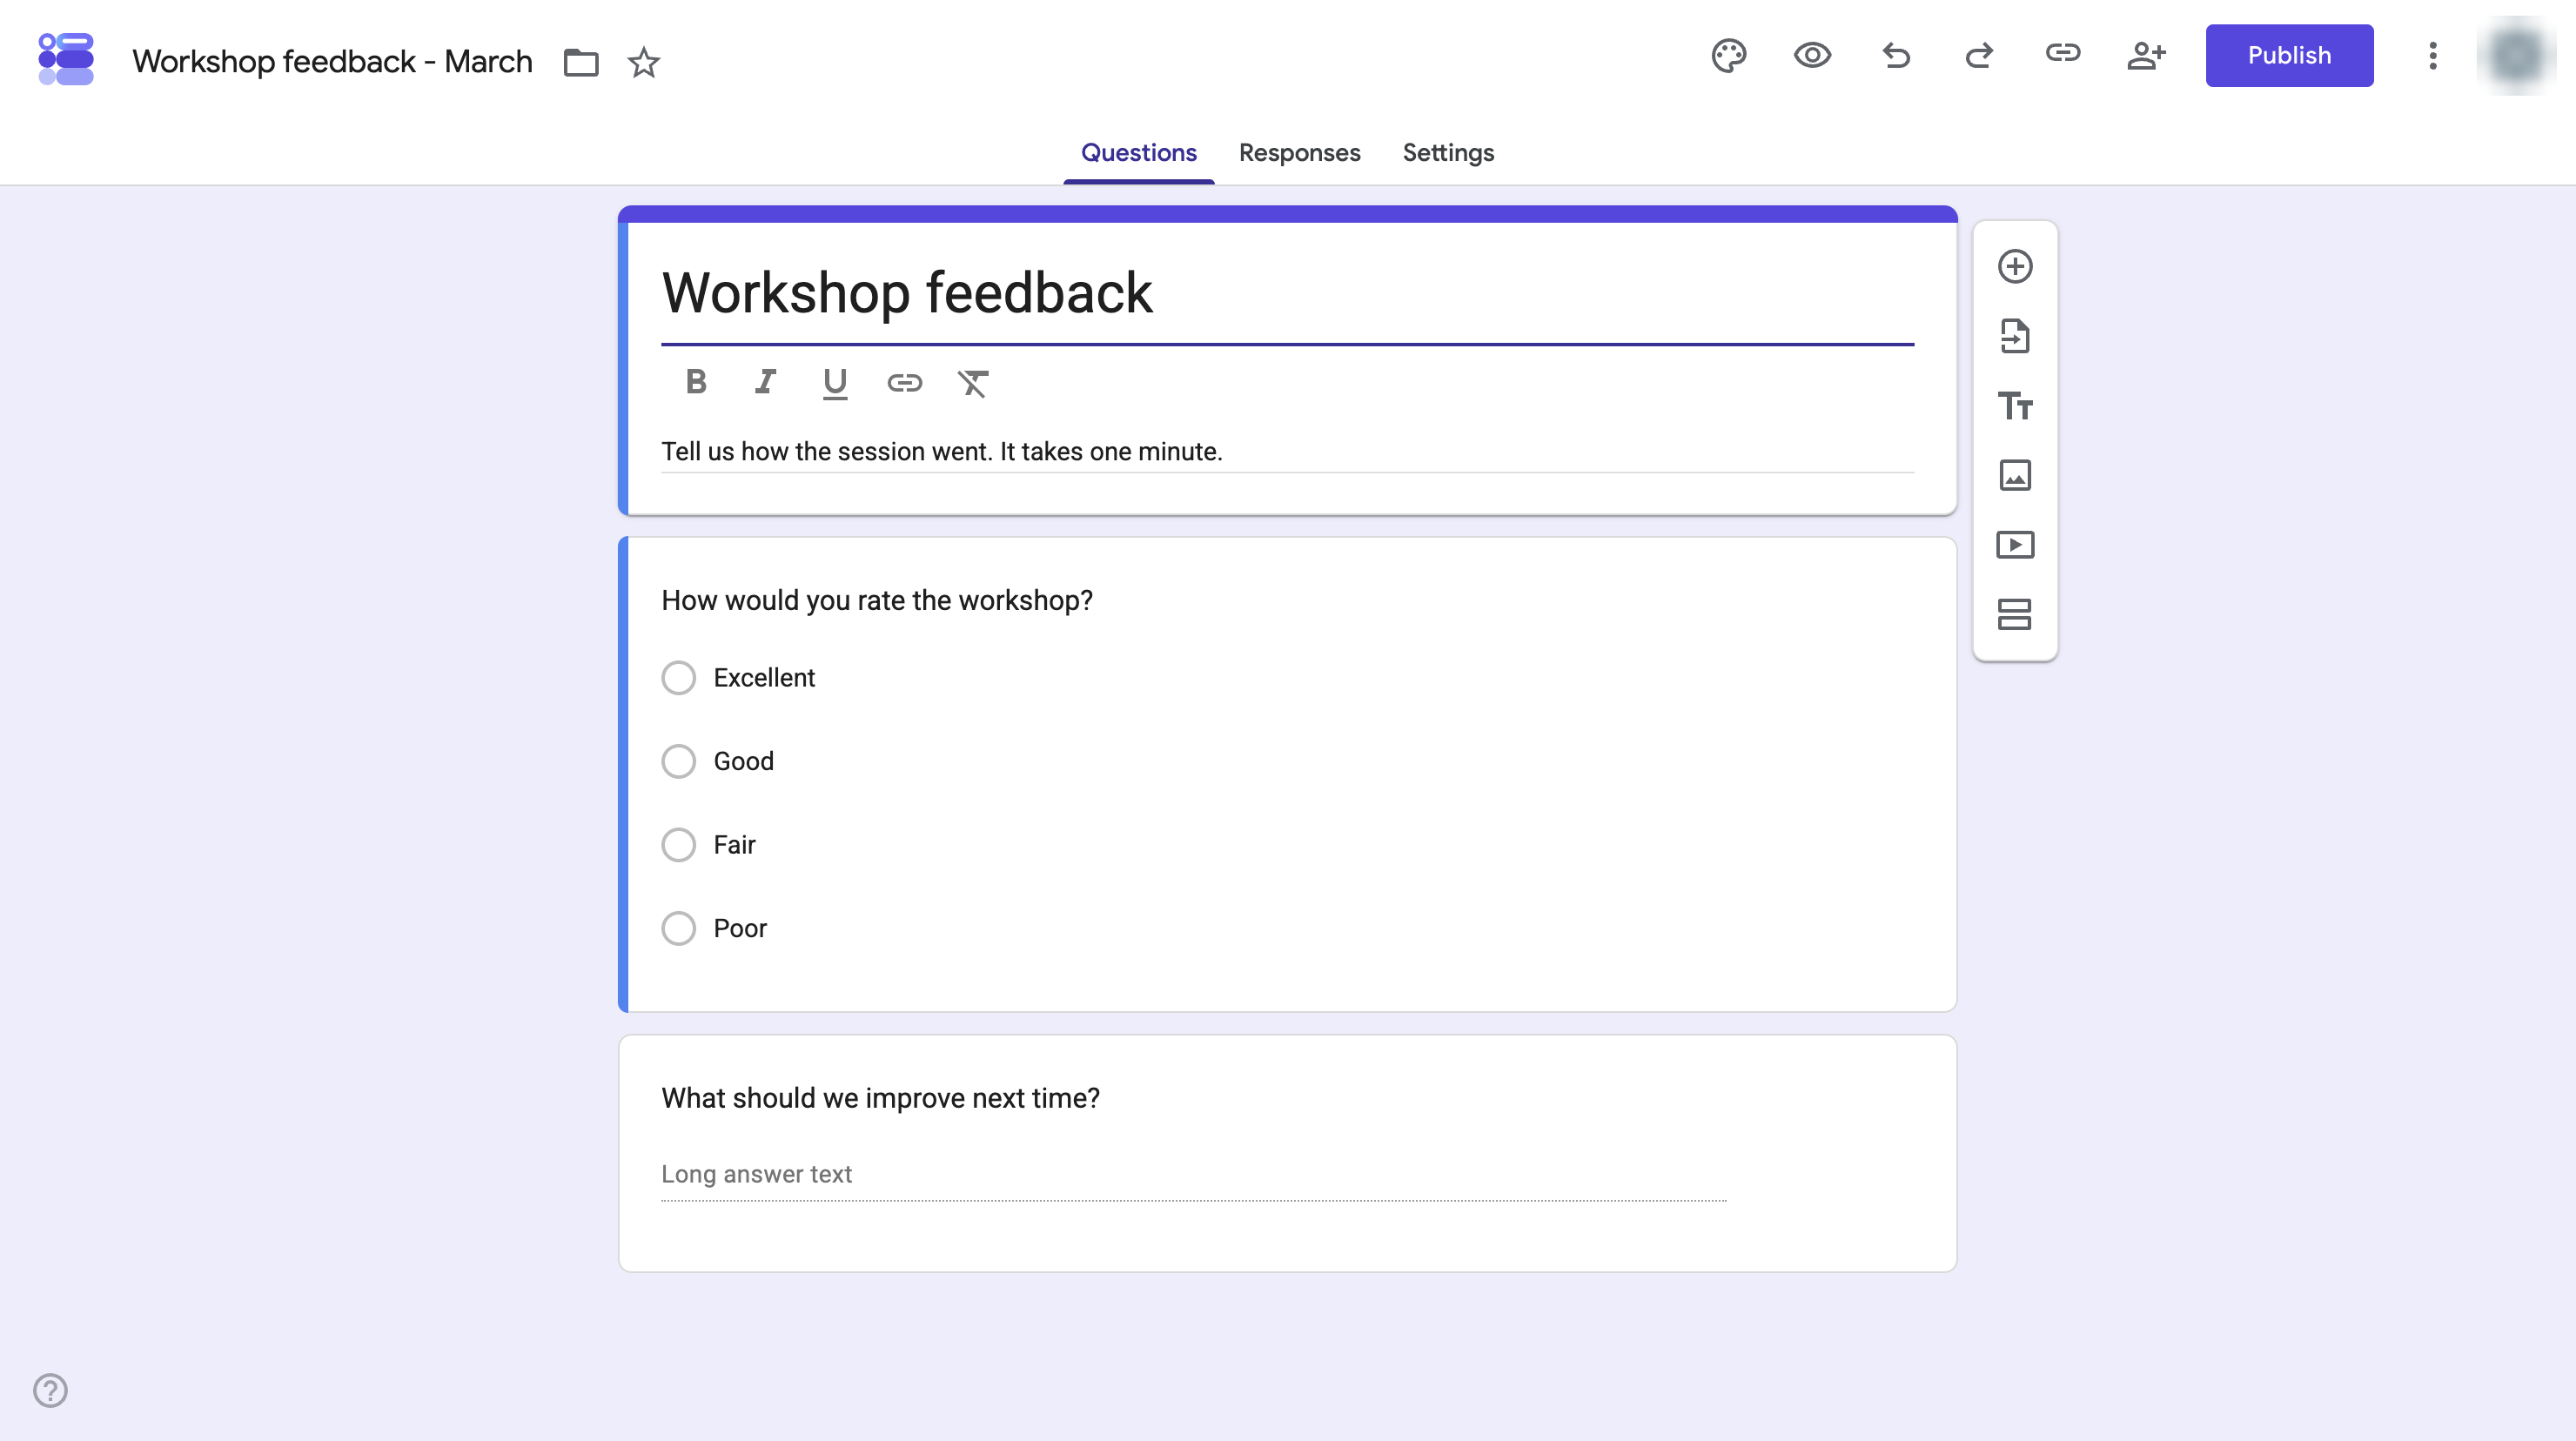Image resolution: width=2576 pixels, height=1441 pixels.
Task: Apply bold to the form title
Action: pyautogui.click(x=696, y=382)
